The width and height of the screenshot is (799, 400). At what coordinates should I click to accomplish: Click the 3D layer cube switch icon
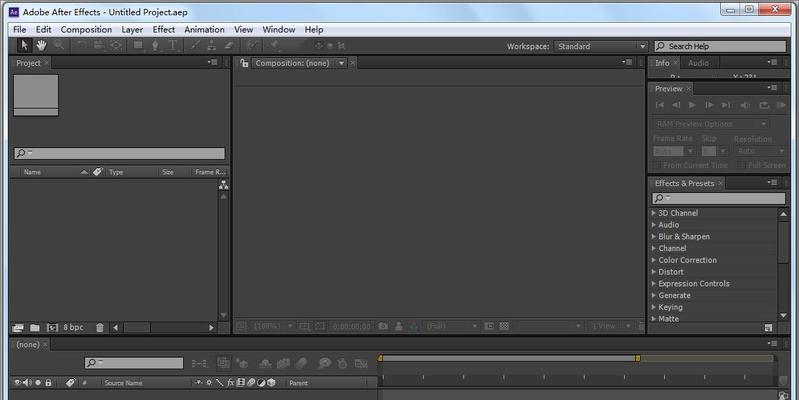pos(272,382)
